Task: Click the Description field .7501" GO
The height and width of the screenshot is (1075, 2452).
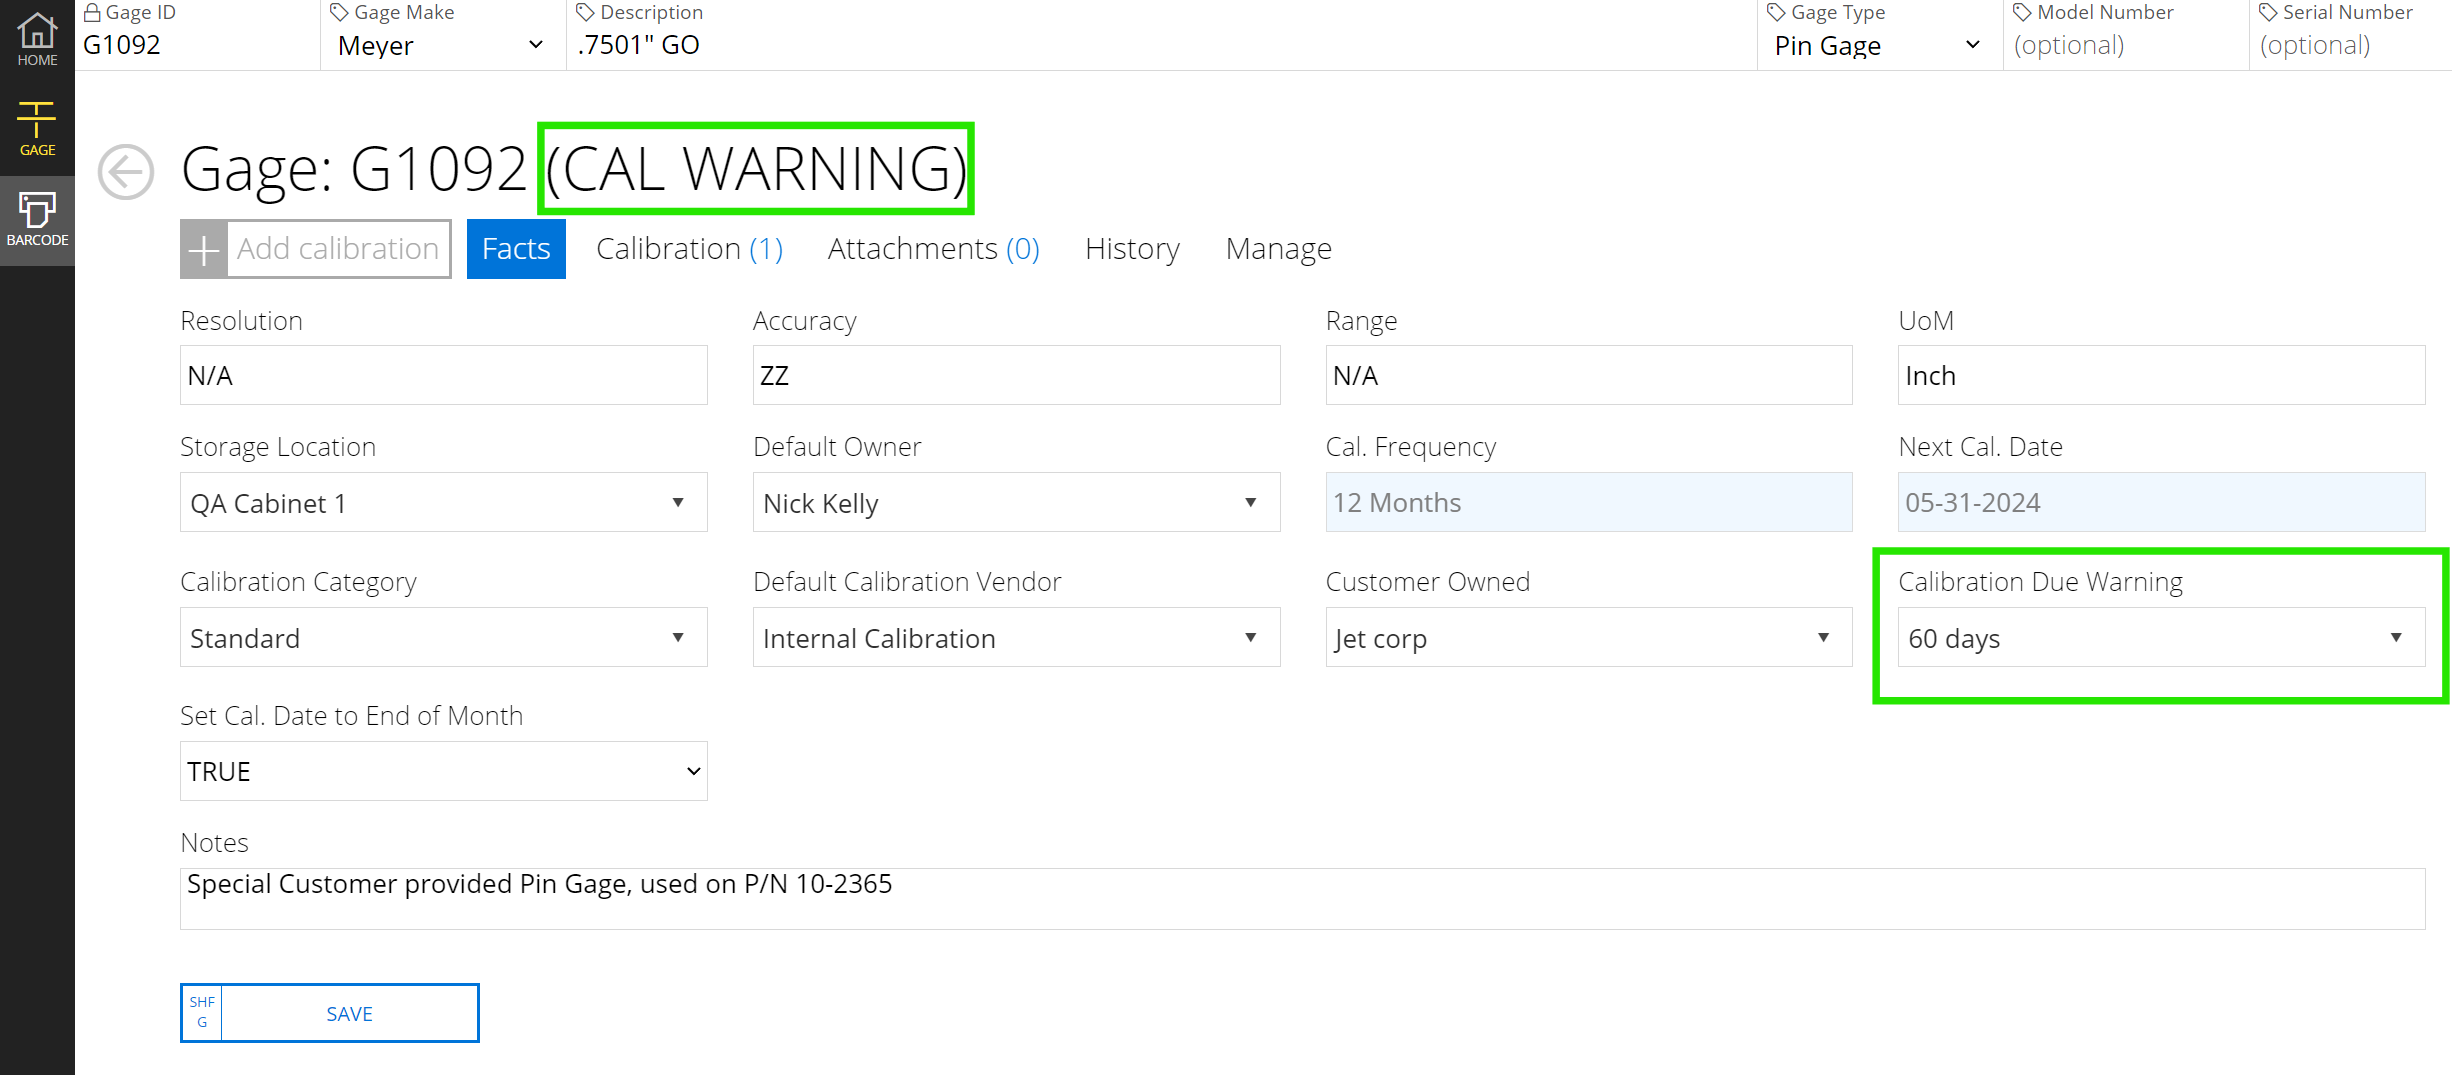Action: [x=1160, y=46]
